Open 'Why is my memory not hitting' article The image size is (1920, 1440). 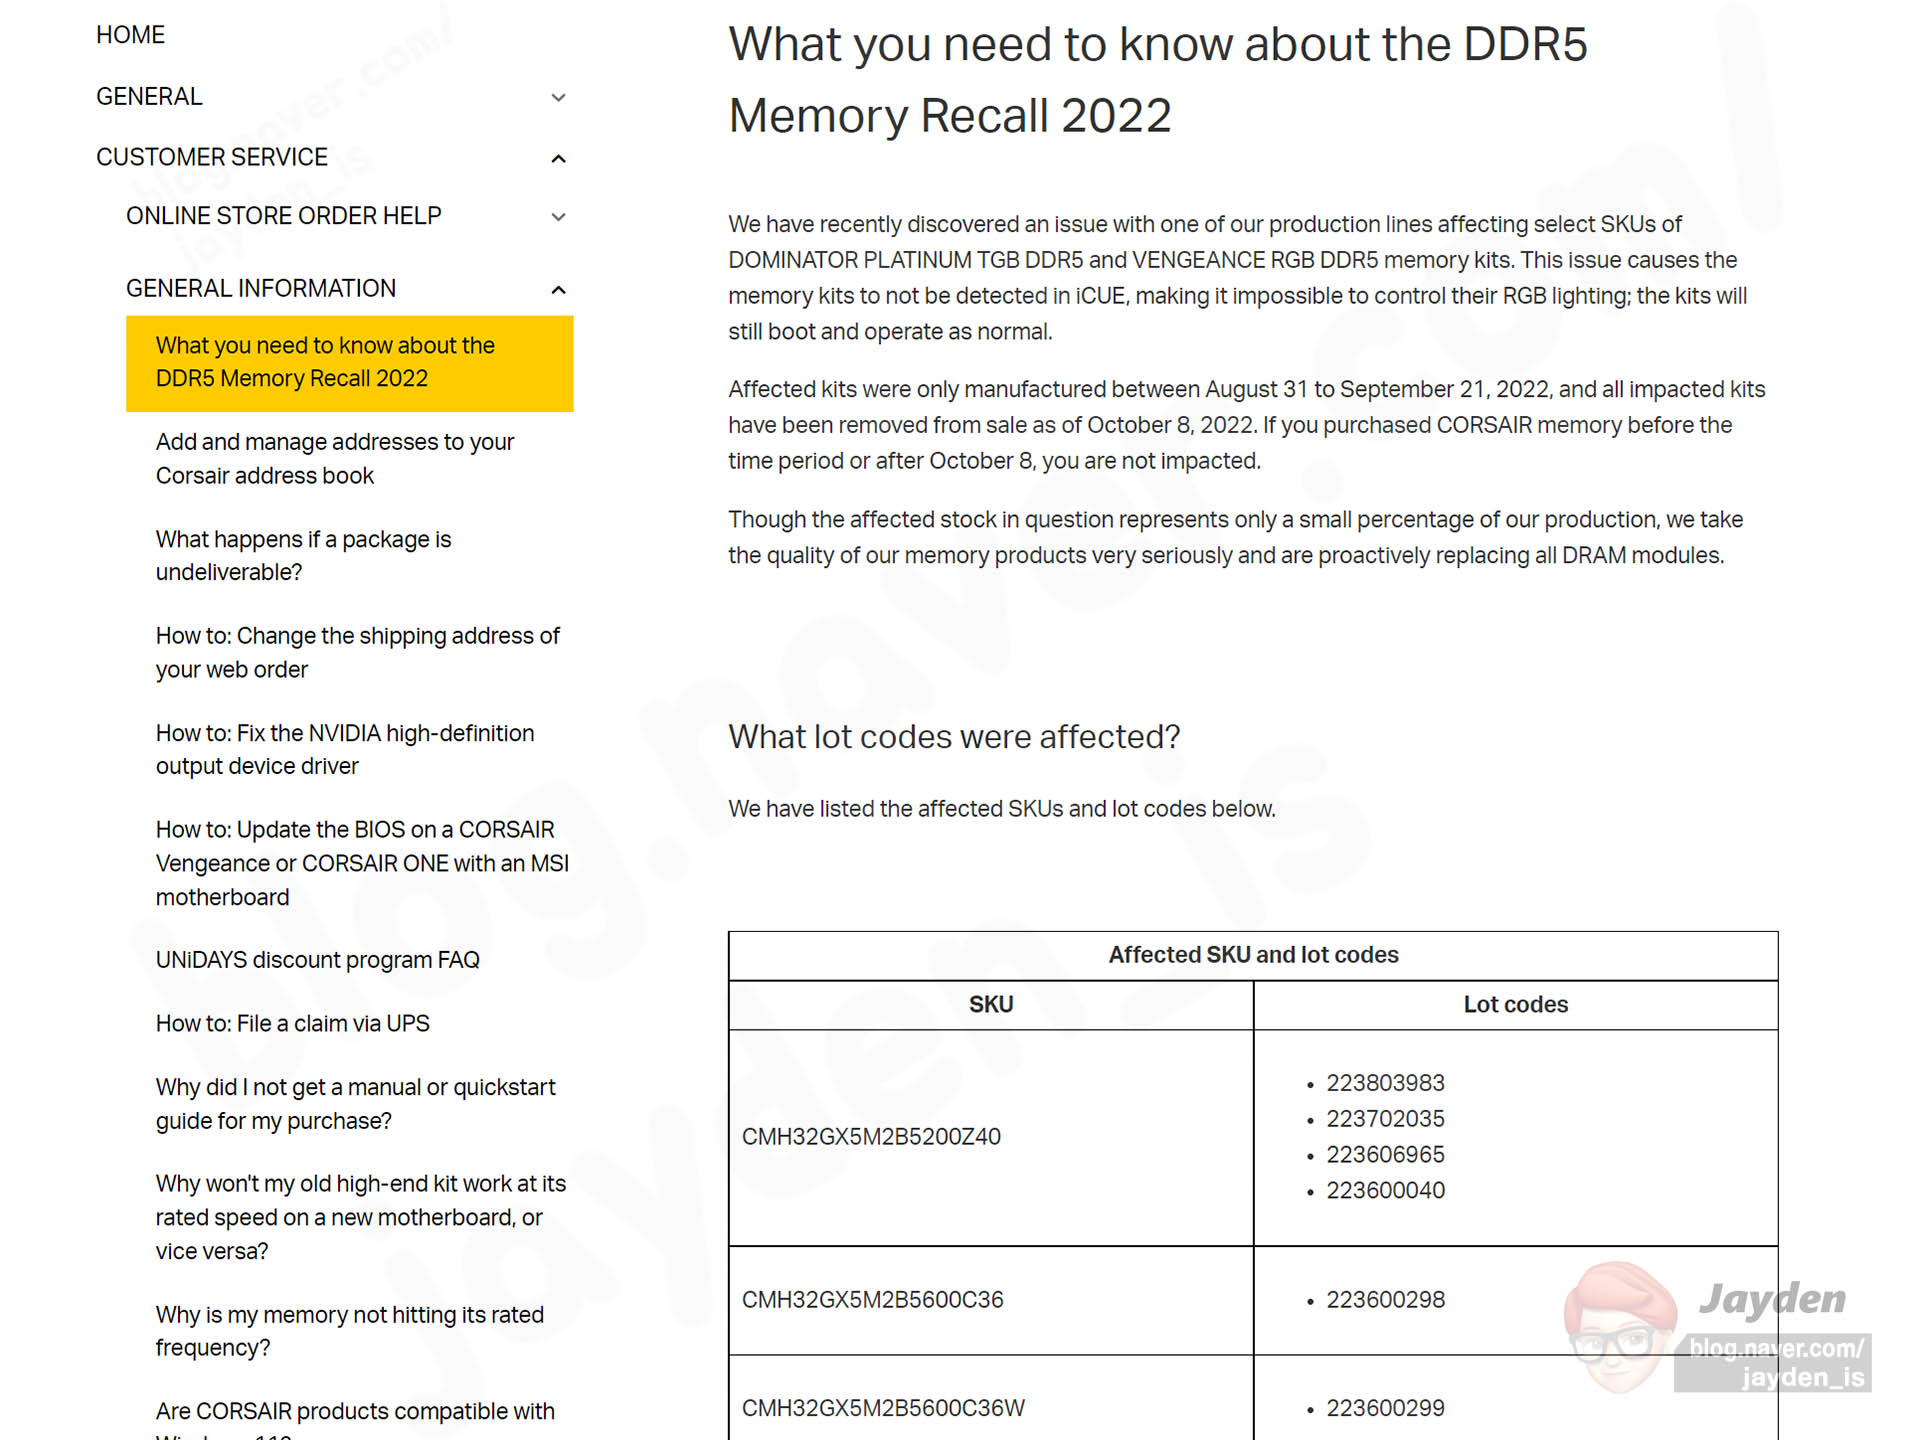[x=350, y=1331]
